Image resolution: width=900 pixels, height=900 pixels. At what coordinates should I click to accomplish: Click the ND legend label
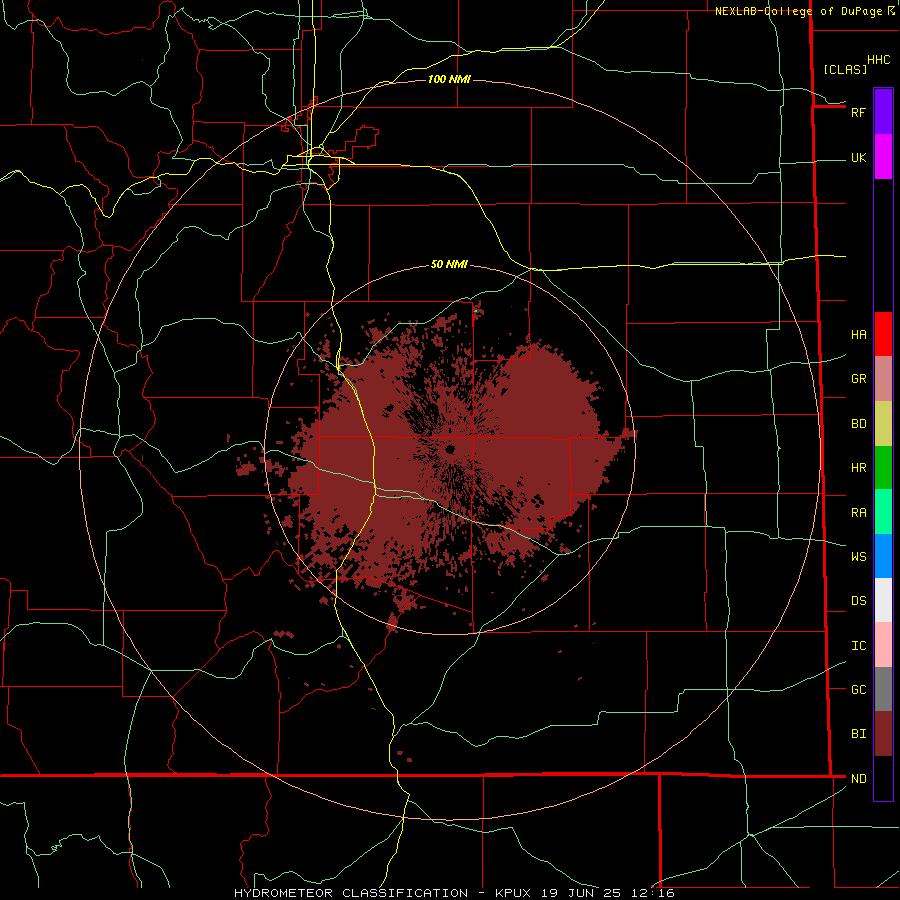[859, 779]
